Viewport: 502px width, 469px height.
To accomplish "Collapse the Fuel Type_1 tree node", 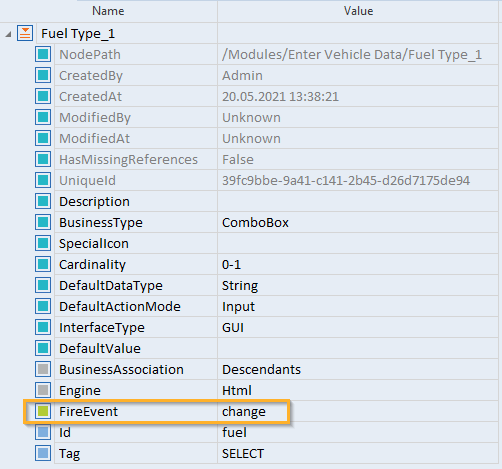I will tap(8, 34).
